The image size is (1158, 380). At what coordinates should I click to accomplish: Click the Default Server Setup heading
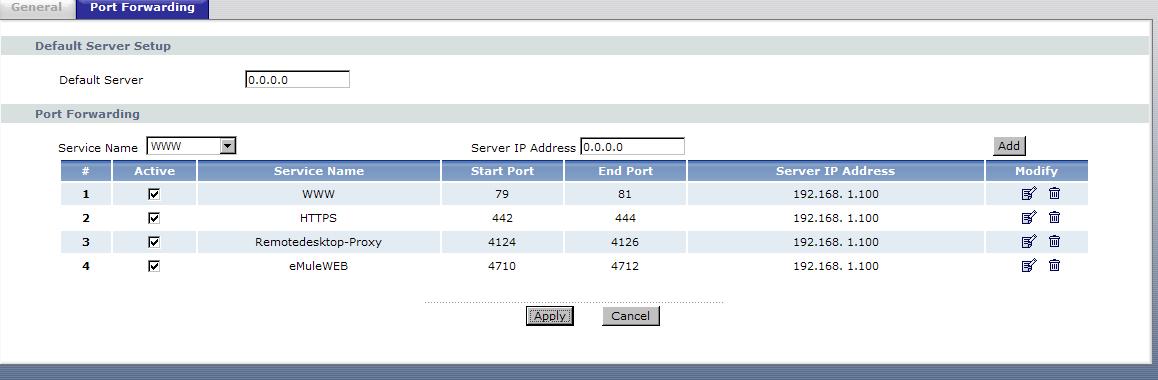pos(103,46)
